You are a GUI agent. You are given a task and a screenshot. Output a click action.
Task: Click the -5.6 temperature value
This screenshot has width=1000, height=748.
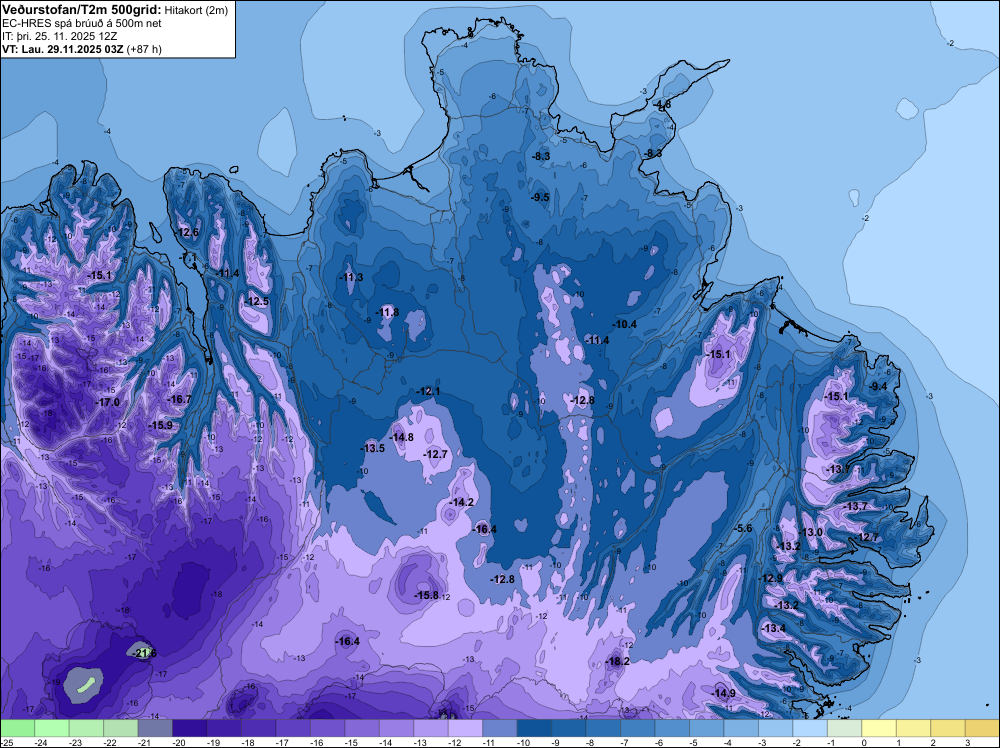744,529
